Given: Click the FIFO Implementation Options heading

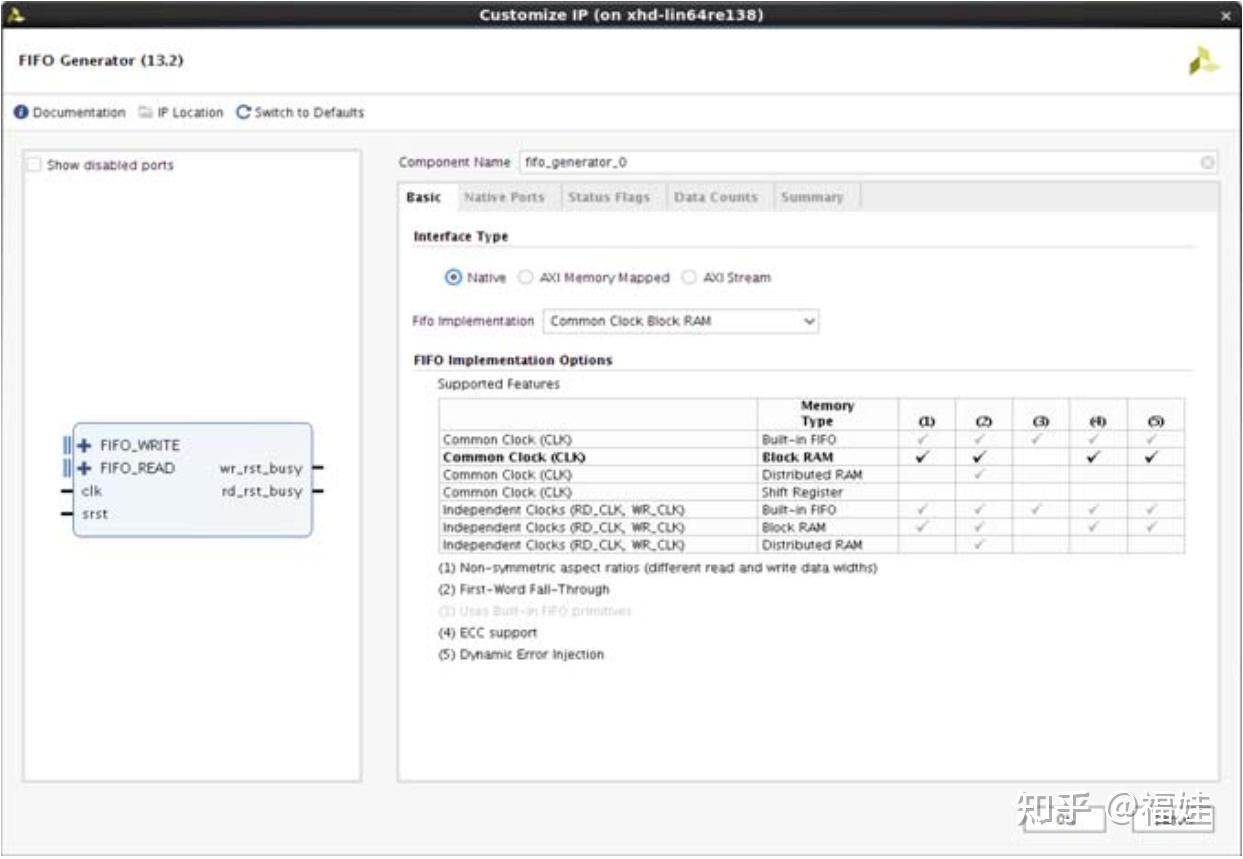Looking at the screenshot, I should coord(513,360).
